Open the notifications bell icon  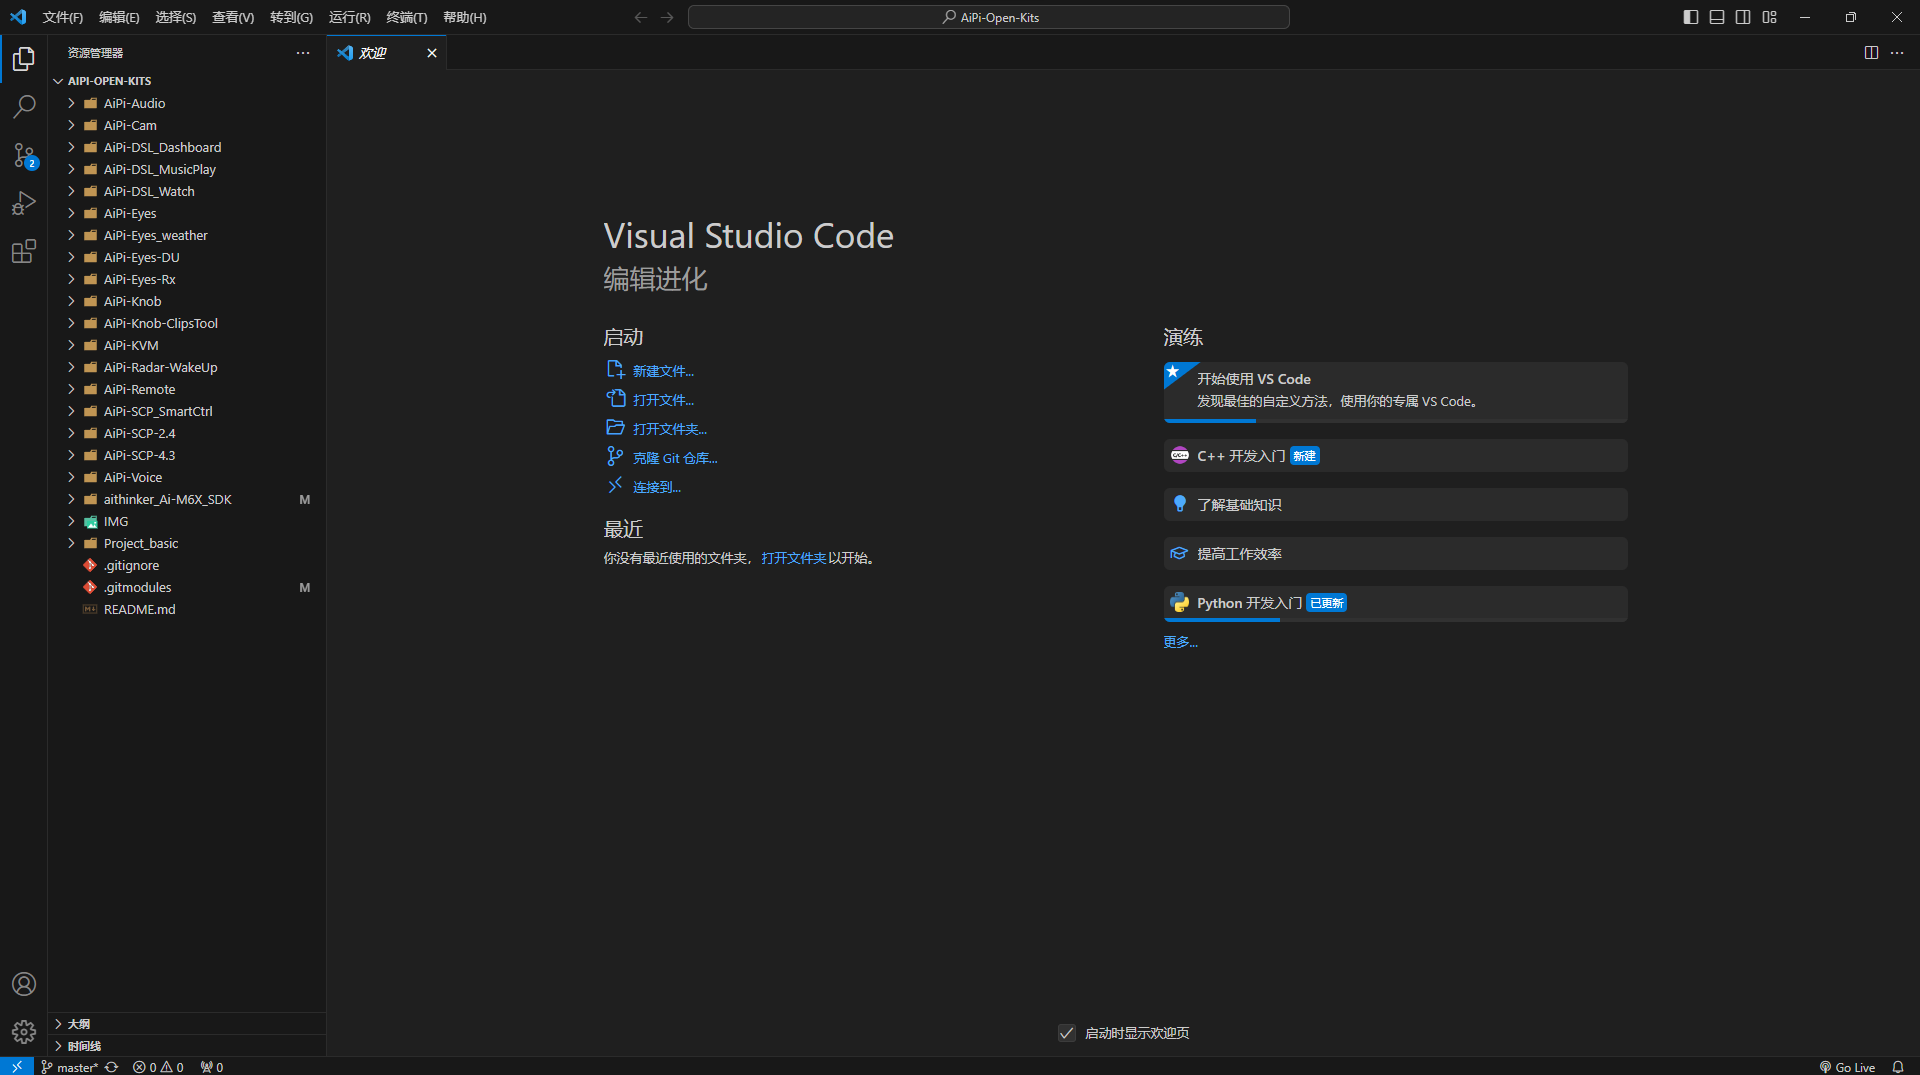click(1898, 1067)
